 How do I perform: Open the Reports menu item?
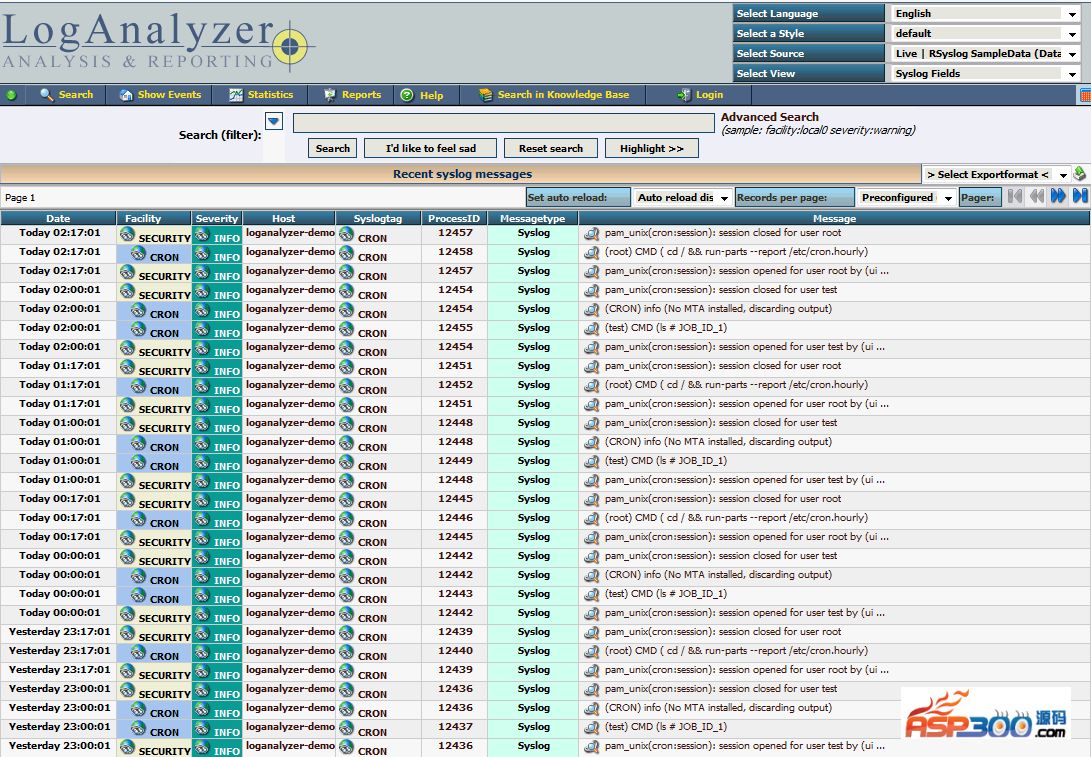351,95
